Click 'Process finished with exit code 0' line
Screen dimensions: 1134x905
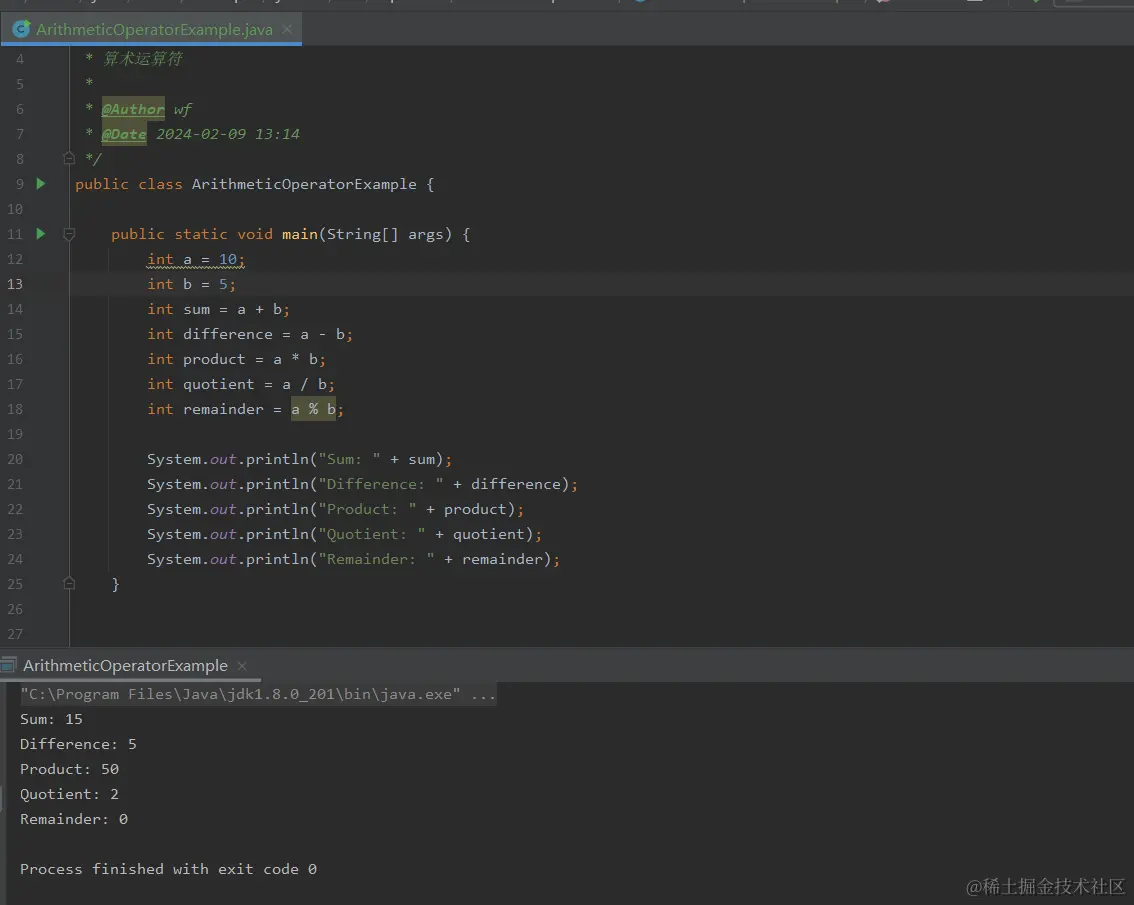[169, 869]
